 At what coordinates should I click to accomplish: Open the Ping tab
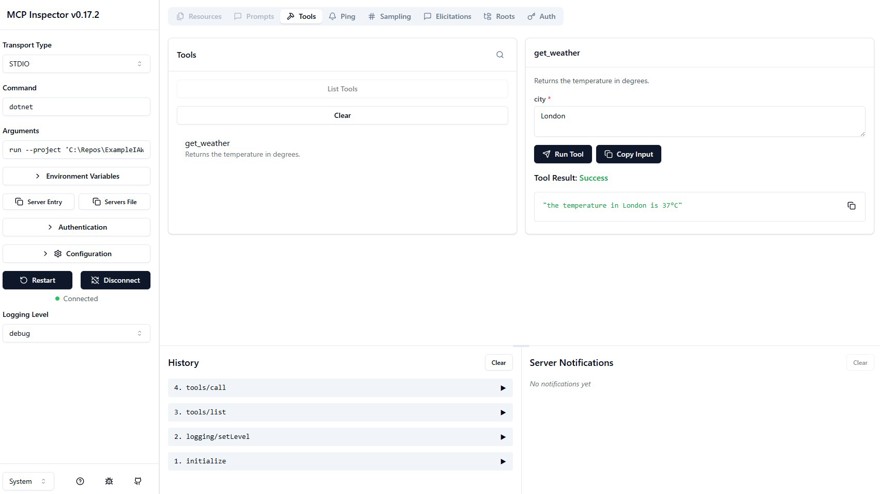342,16
